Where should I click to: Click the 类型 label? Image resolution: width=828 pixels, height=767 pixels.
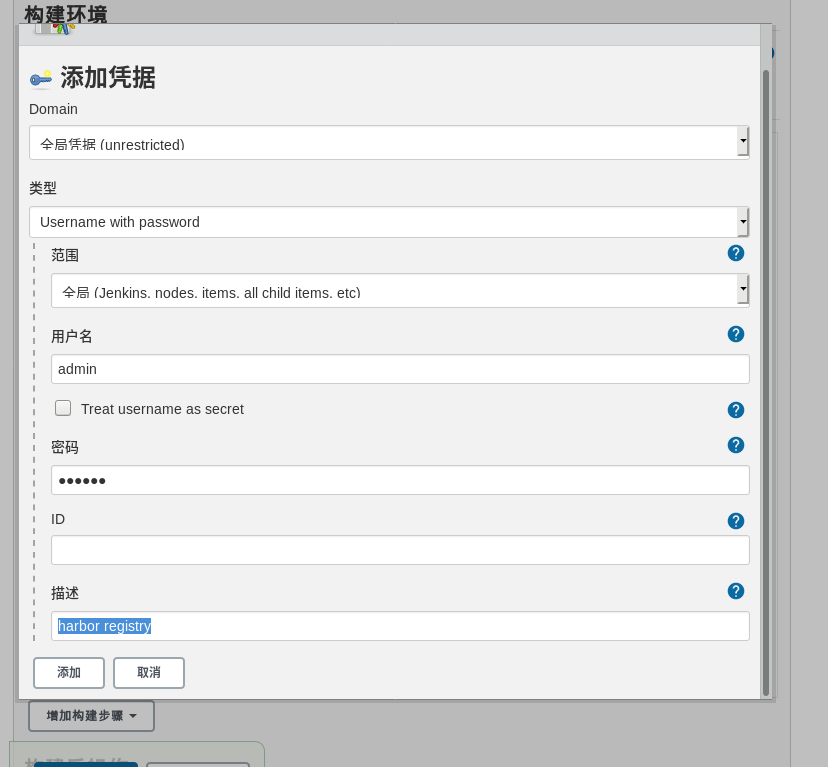[43, 188]
